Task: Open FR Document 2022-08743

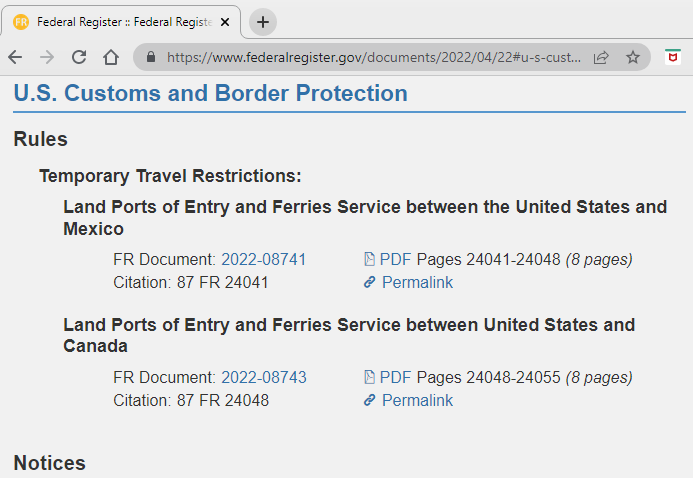Action: [263, 377]
